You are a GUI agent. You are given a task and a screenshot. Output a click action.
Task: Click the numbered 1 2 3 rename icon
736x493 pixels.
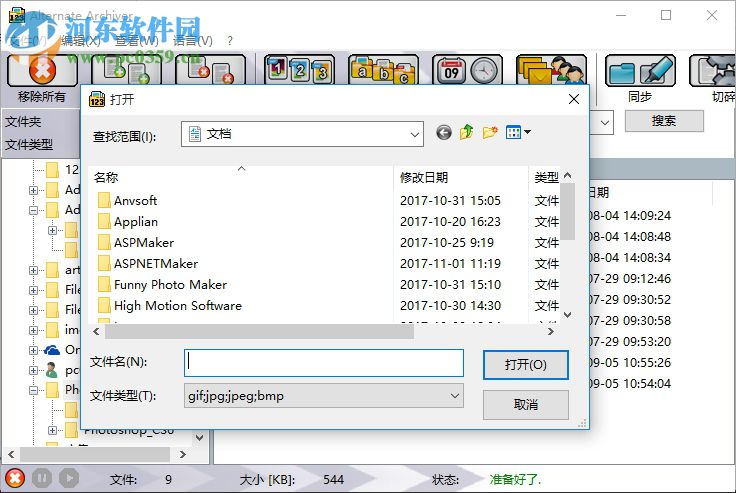coord(299,70)
